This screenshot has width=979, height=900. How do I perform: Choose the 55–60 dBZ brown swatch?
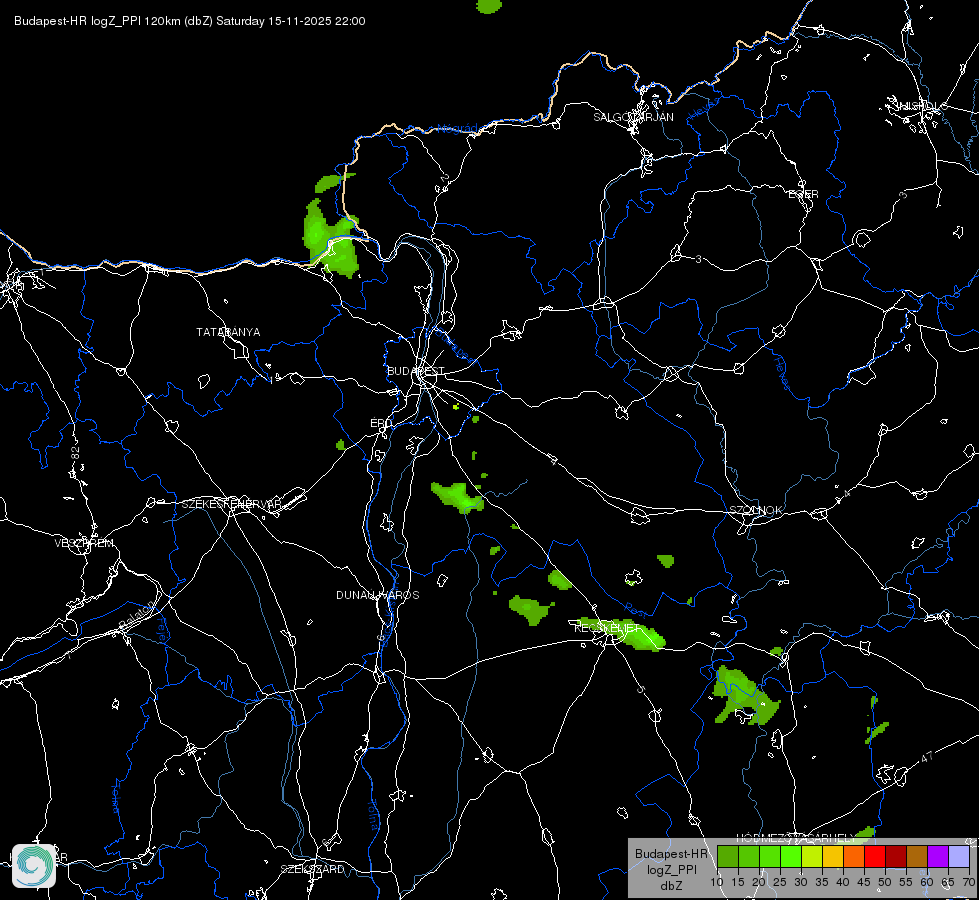917,856
